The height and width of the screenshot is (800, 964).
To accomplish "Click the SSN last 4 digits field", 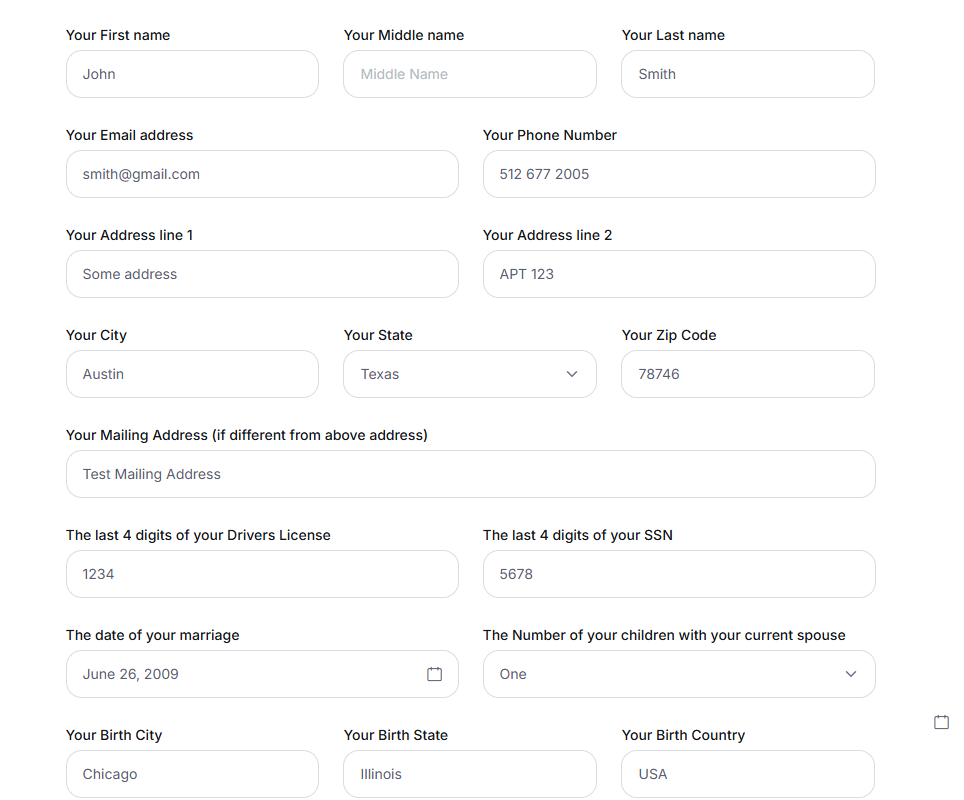I will click(x=679, y=574).
